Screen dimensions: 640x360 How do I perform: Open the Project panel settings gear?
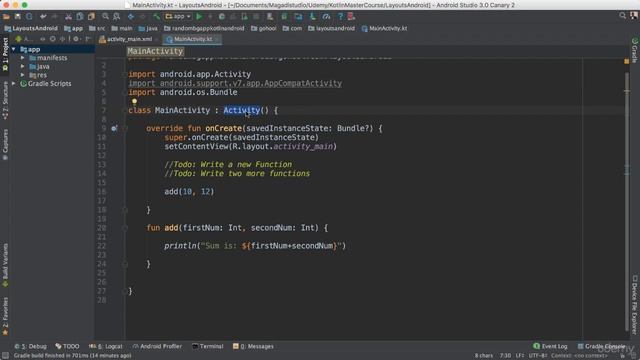(x=76, y=39)
